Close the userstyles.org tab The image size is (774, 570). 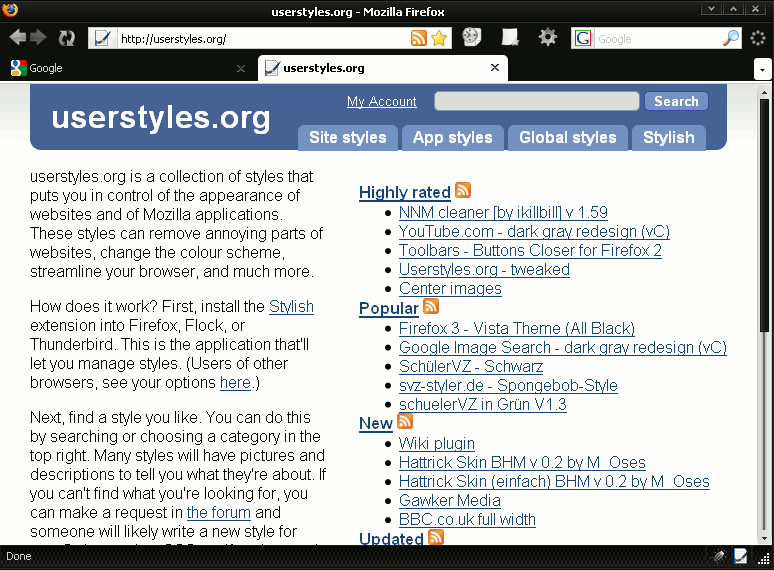coord(495,68)
